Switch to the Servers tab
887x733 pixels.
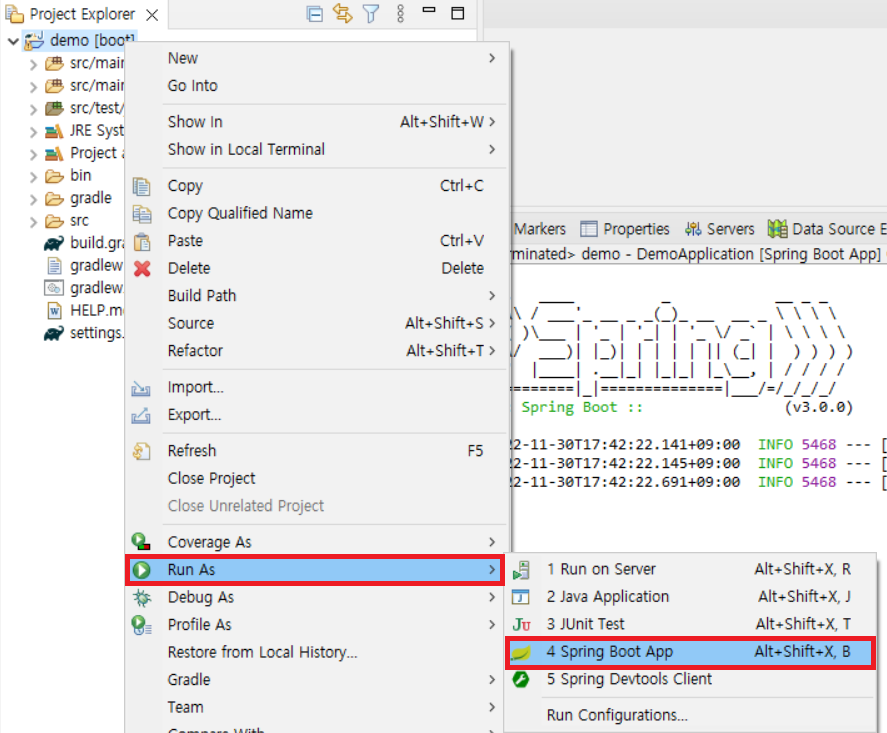click(x=720, y=229)
